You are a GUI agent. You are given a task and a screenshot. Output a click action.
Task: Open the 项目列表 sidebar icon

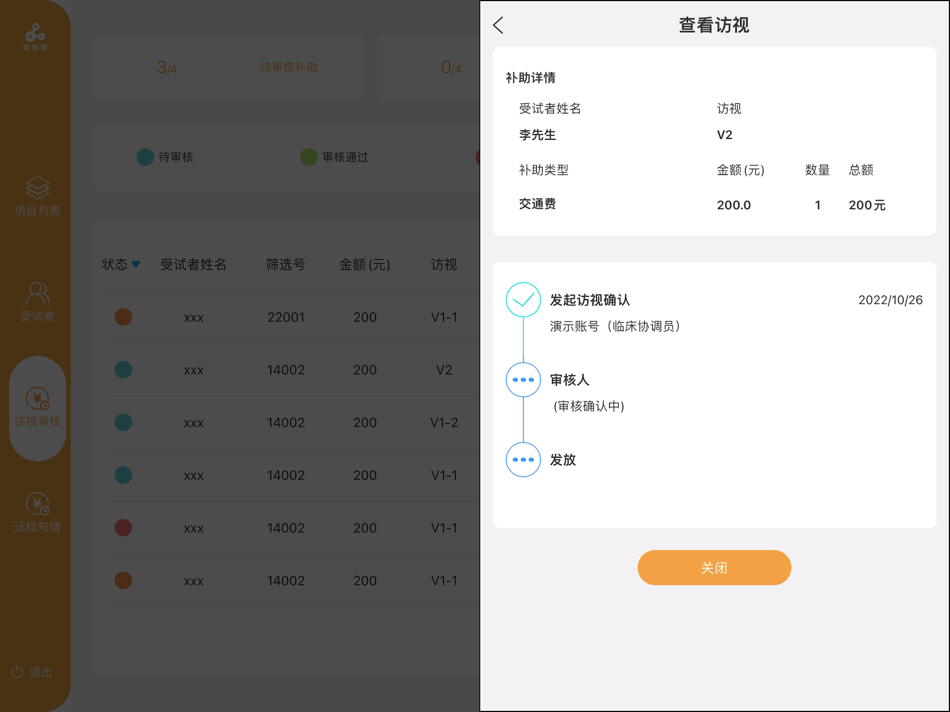[x=37, y=197]
